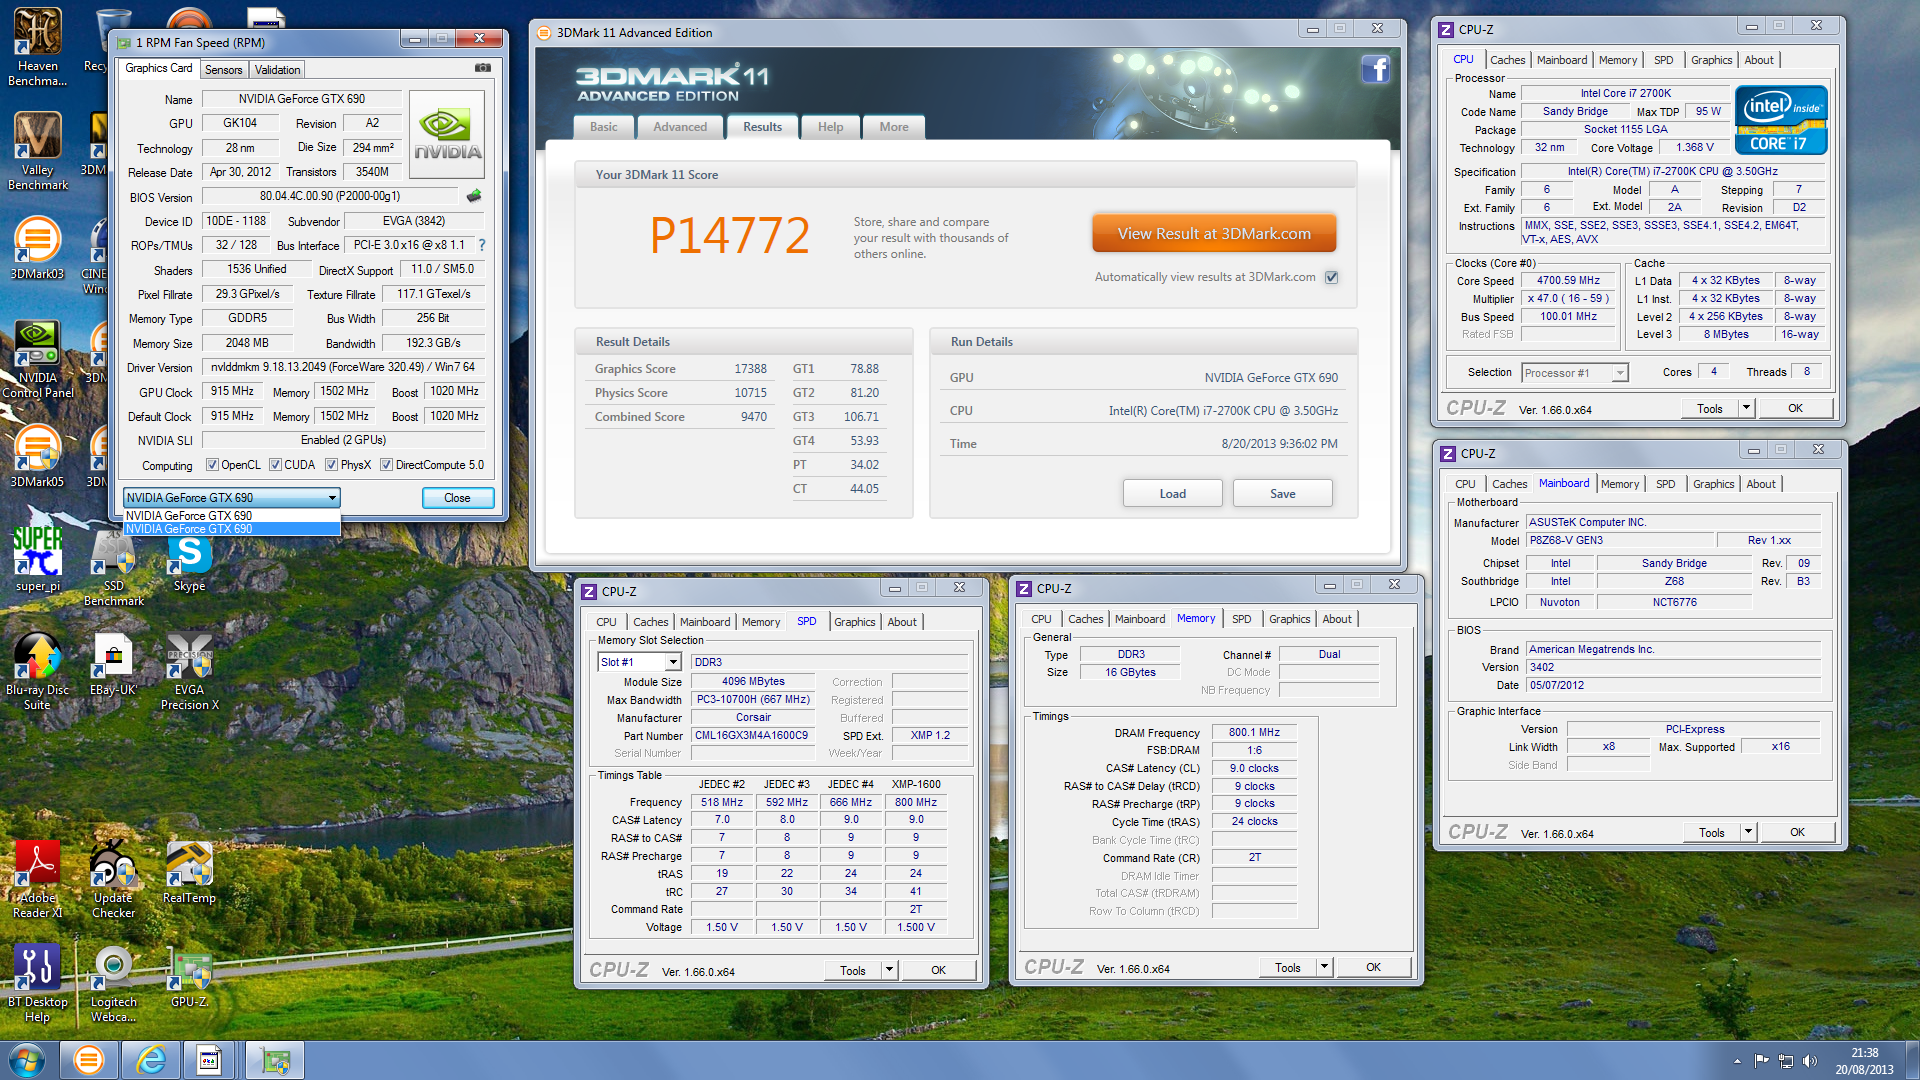Open Caches tab in Mainboard CPU-Z window

pyautogui.click(x=1509, y=484)
